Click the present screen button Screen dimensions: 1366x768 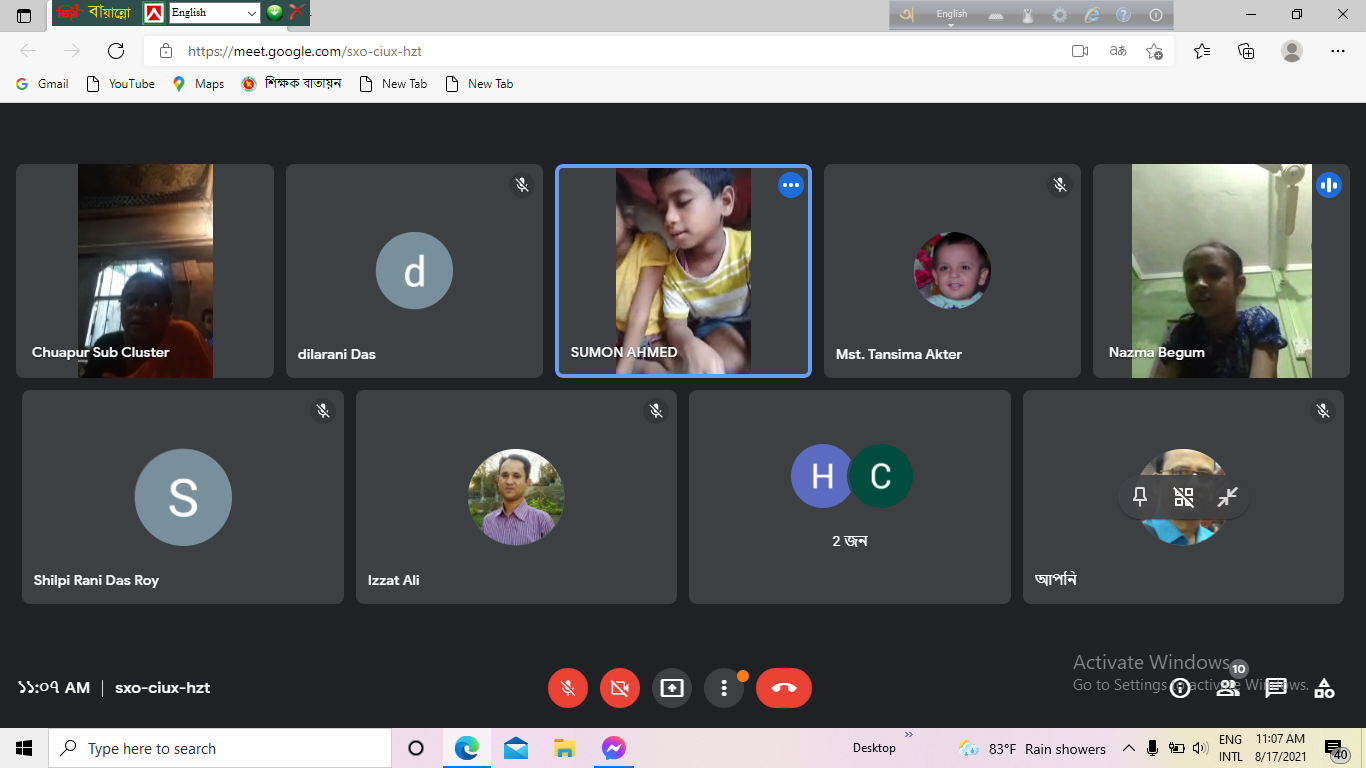[672, 688]
